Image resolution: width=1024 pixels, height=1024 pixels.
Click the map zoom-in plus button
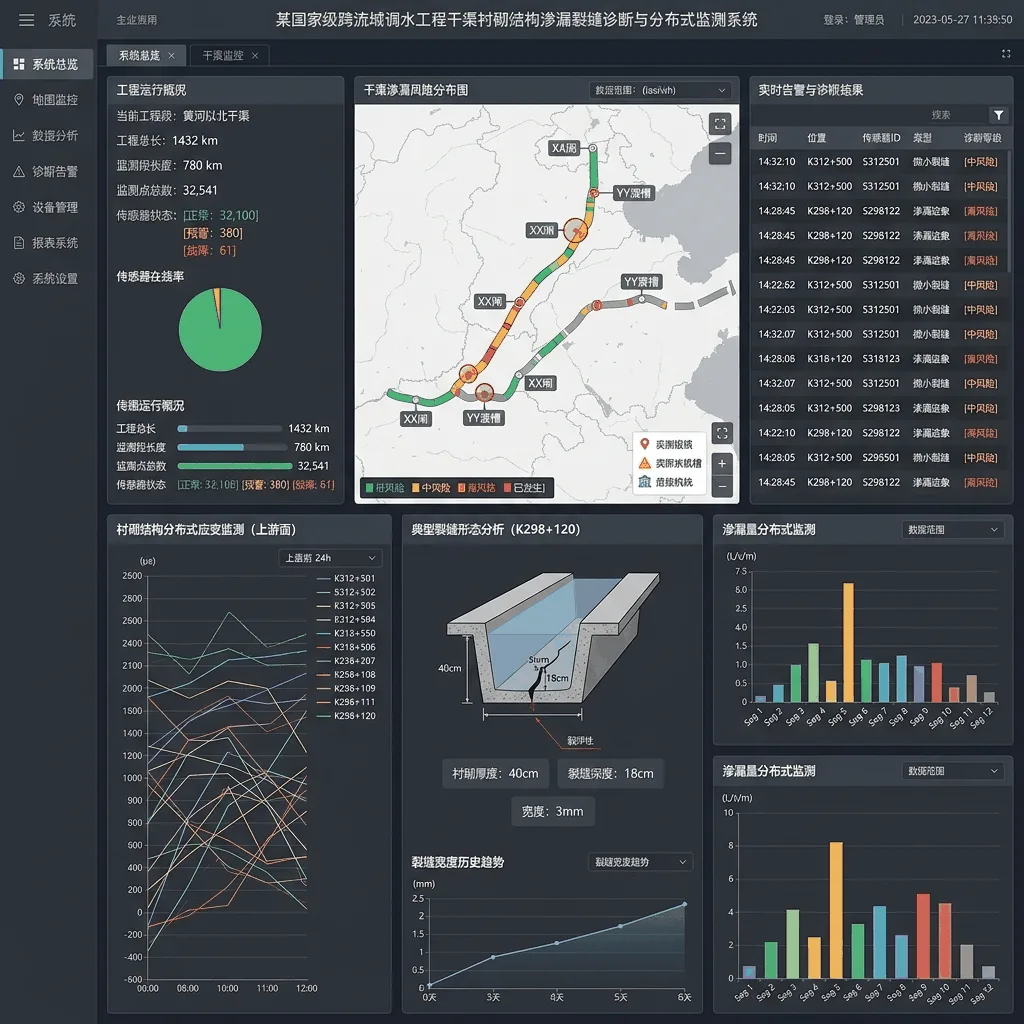click(722, 463)
